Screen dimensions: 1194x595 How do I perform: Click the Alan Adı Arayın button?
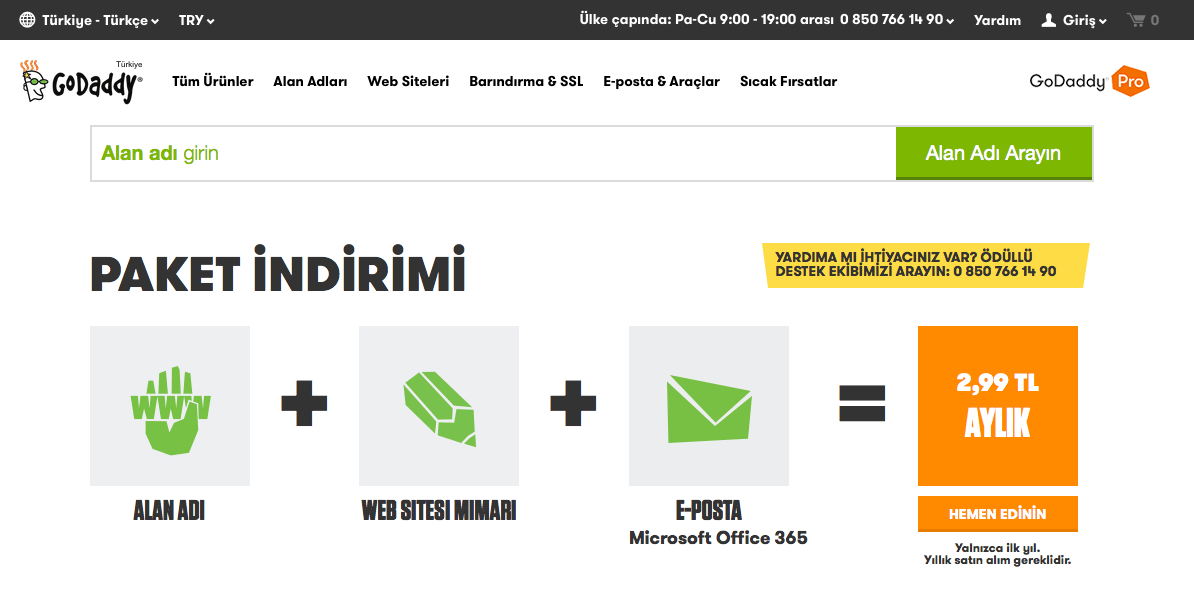(994, 153)
